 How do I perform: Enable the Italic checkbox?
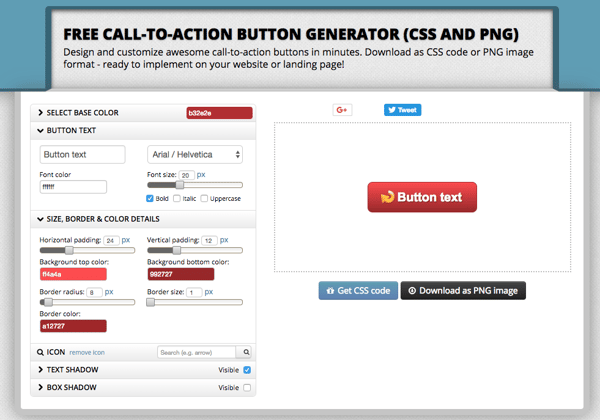[178, 198]
